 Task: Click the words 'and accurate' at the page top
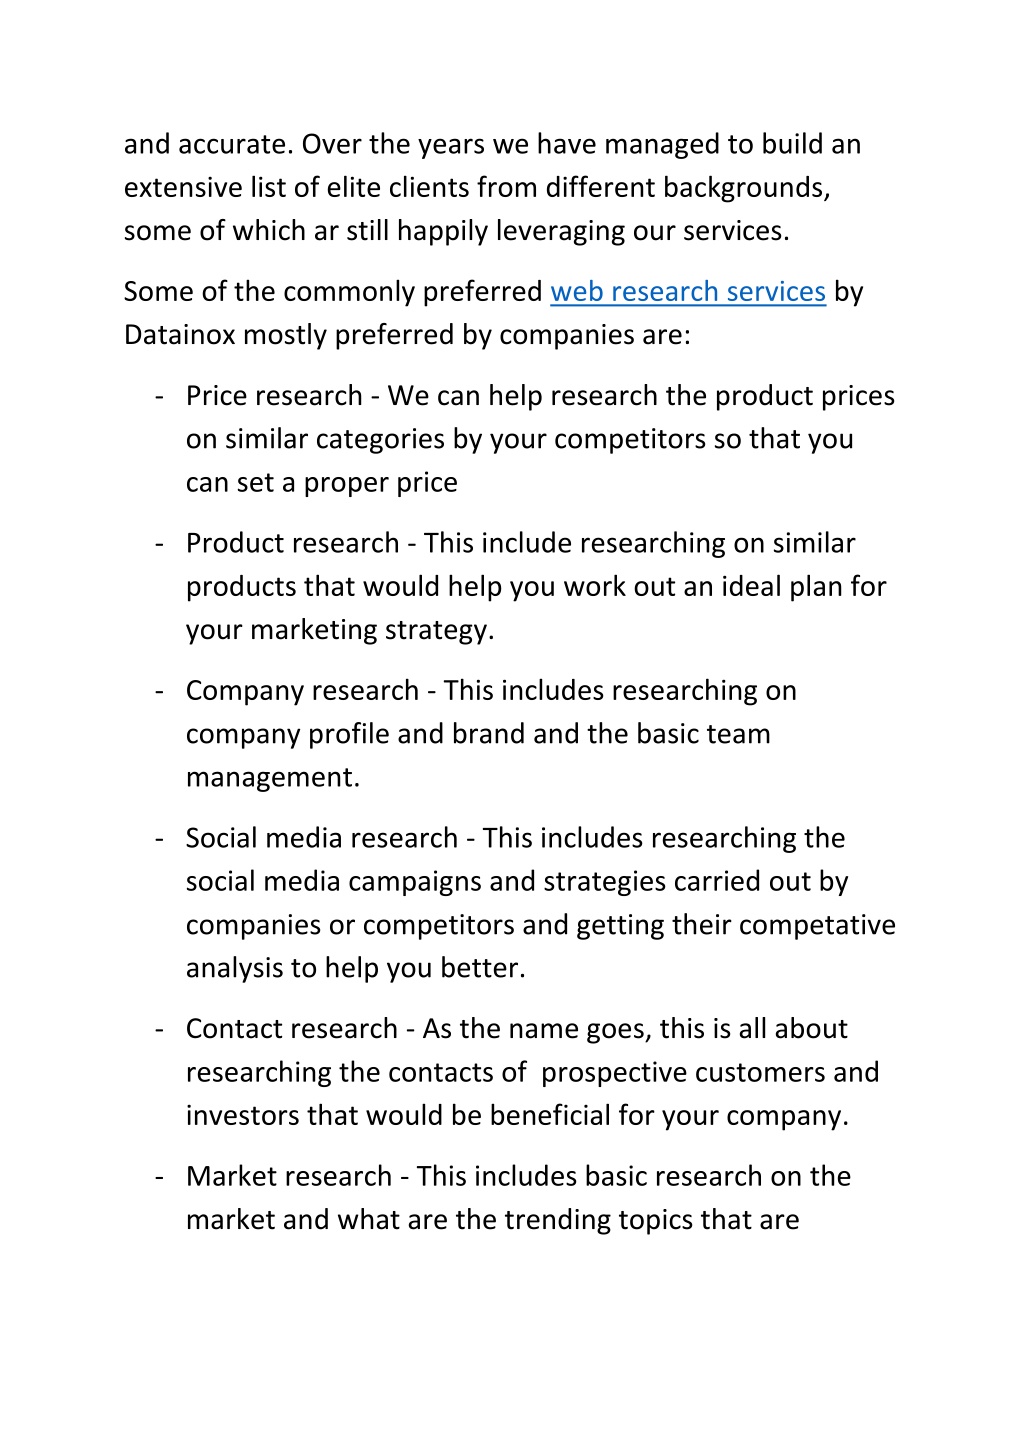[x=207, y=145]
